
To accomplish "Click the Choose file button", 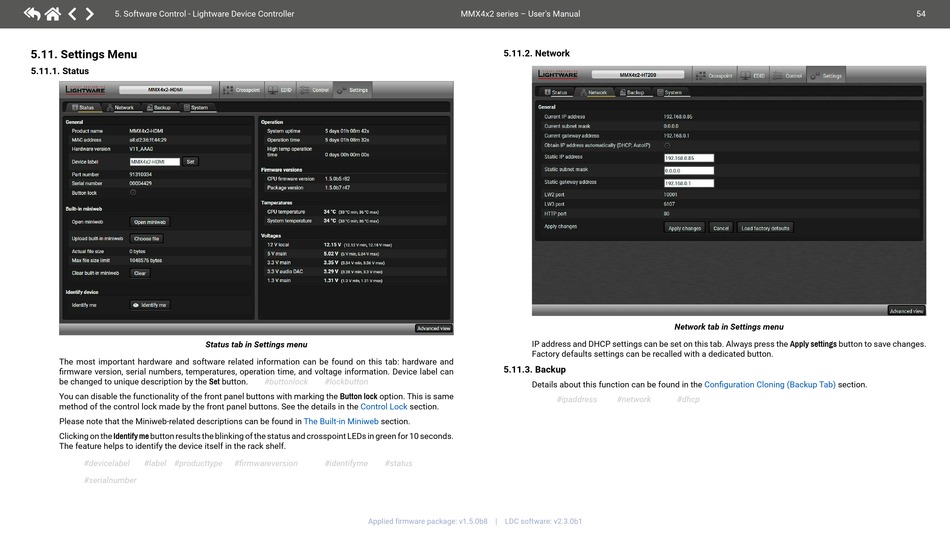I will (147, 239).
